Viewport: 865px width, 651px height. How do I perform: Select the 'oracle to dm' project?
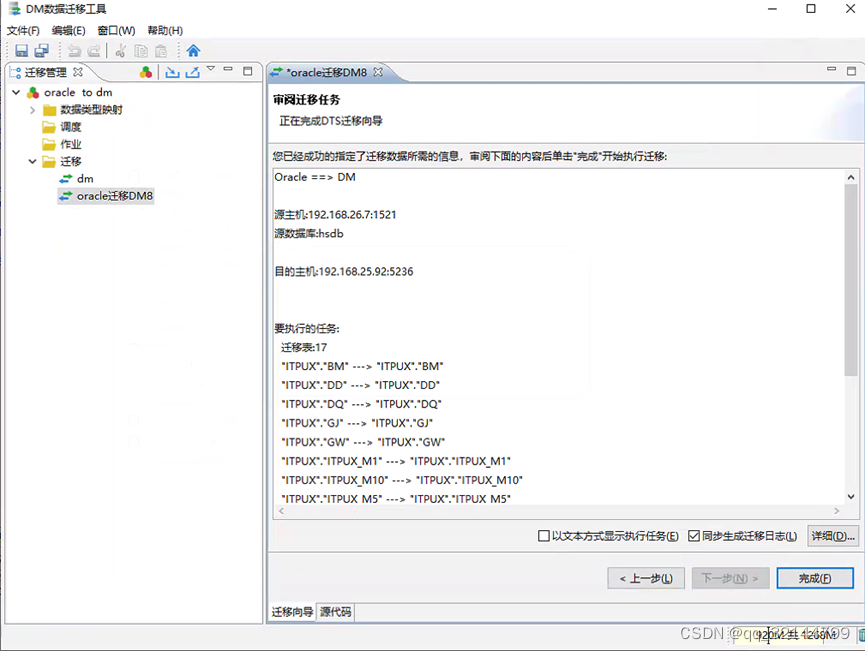click(78, 93)
